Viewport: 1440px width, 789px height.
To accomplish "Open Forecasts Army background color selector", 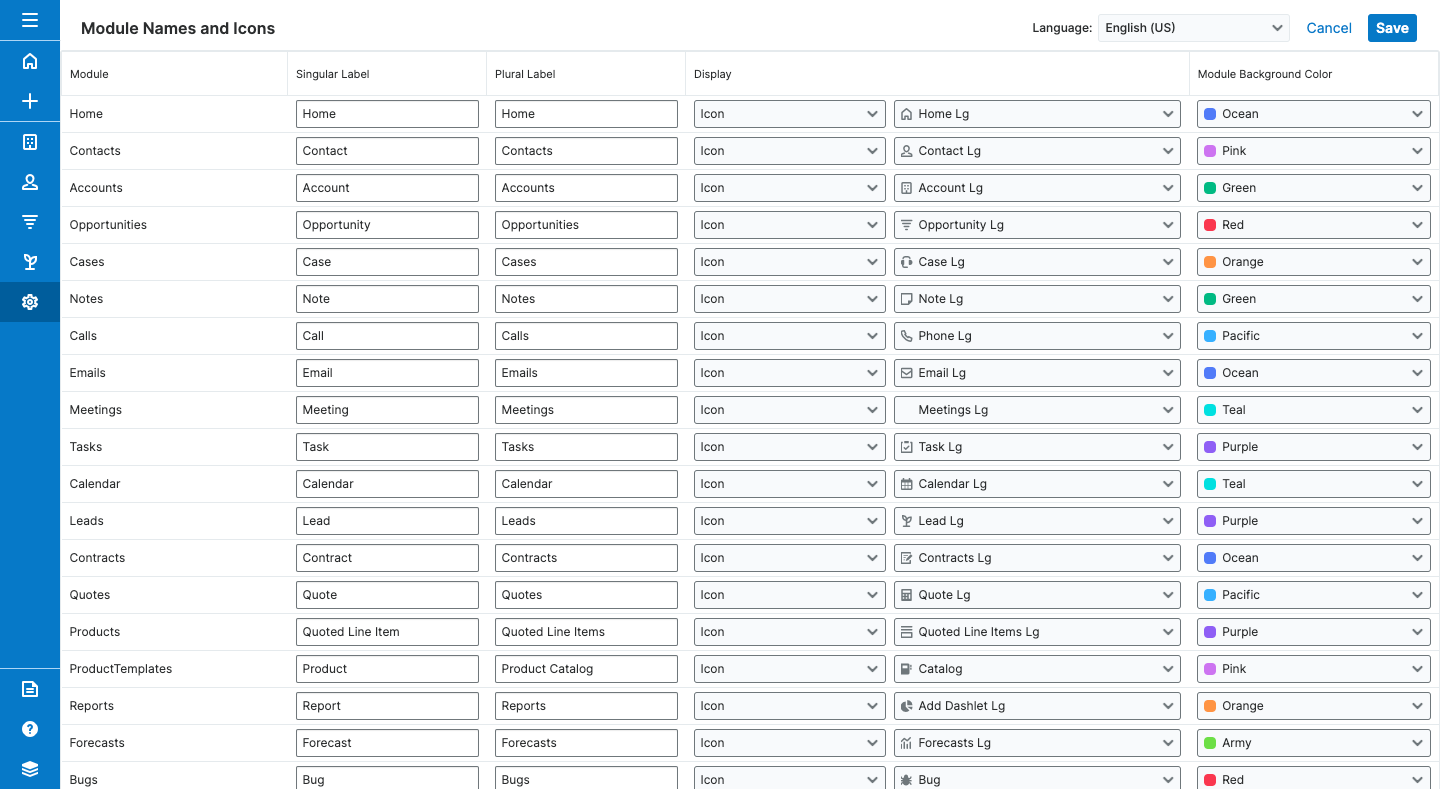I will point(1313,743).
